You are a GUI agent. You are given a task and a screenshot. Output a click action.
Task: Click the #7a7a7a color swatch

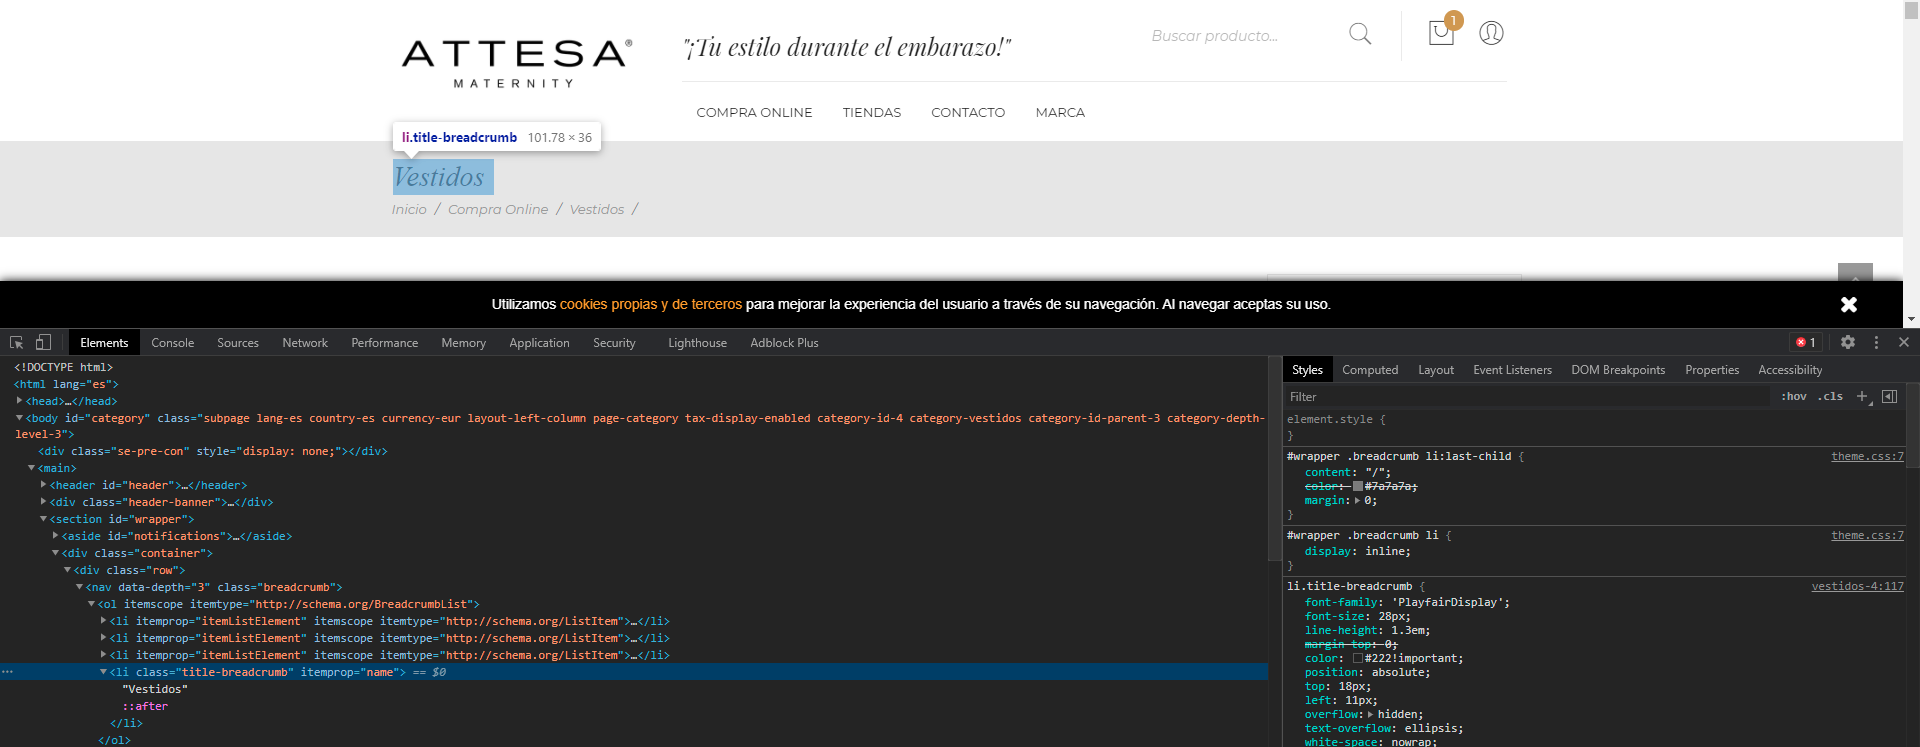point(1357,486)
